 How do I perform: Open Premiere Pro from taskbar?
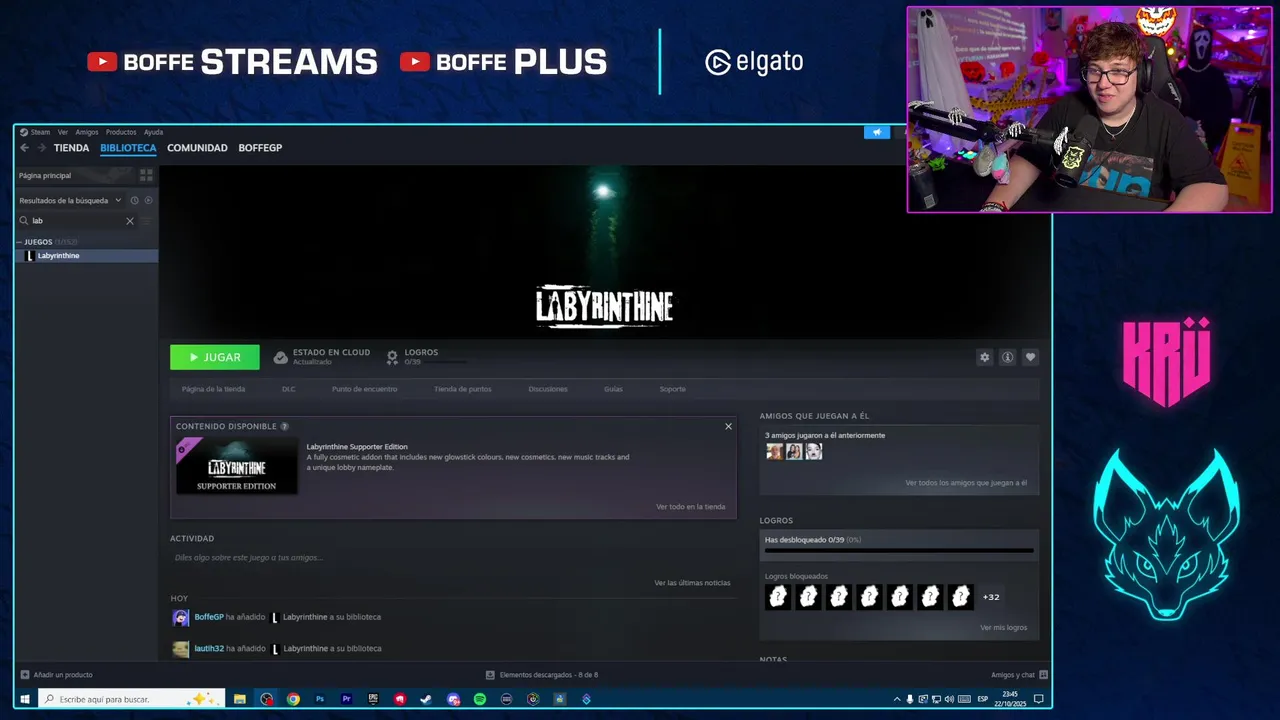(347, 699)
